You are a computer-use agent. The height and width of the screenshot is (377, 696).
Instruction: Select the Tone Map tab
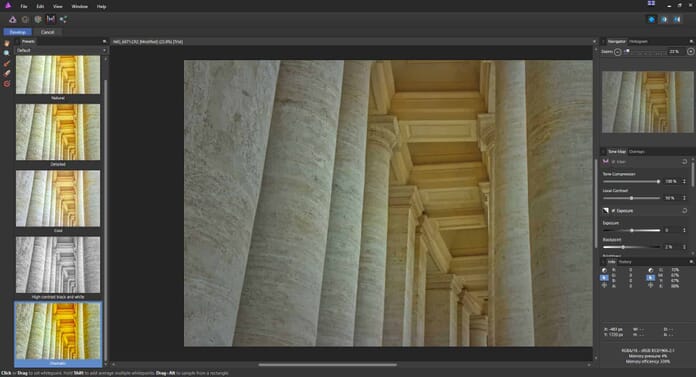click(x=617, y=152)
